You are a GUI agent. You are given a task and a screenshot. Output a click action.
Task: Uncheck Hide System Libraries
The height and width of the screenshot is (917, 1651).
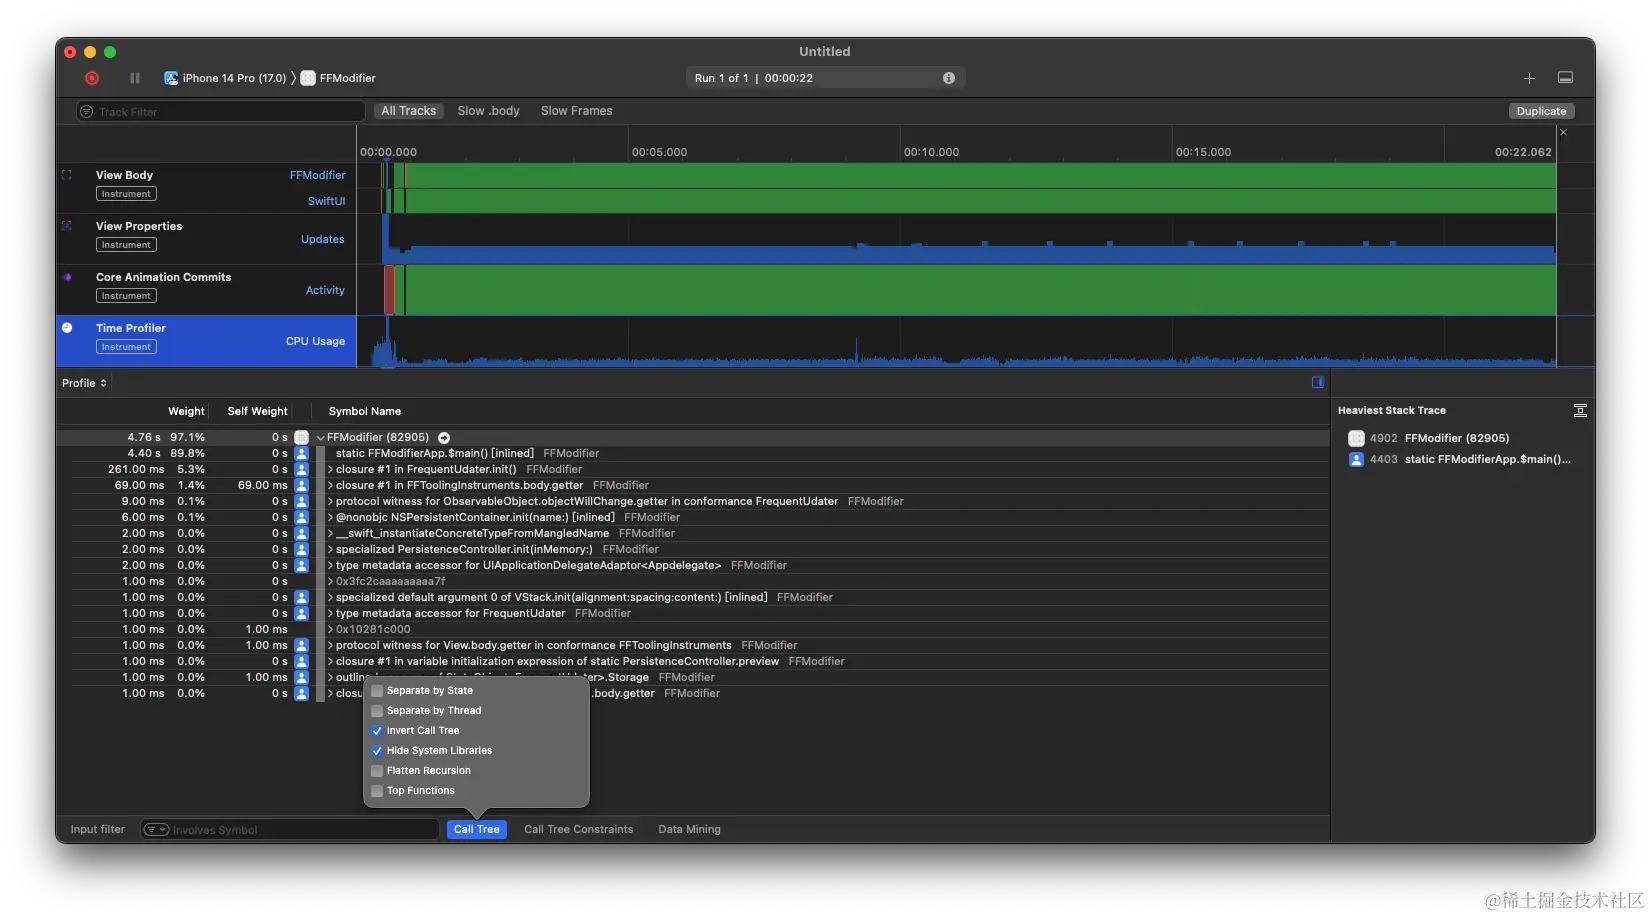pos(377,751)
